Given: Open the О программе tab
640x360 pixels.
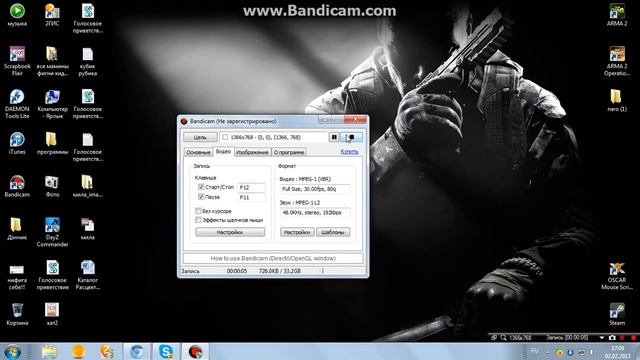Looking at the screenshot, I should tap(289, 152).
